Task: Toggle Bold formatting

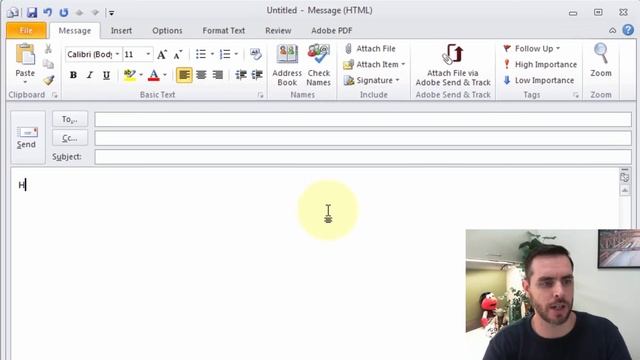Action: coord(73,75)
